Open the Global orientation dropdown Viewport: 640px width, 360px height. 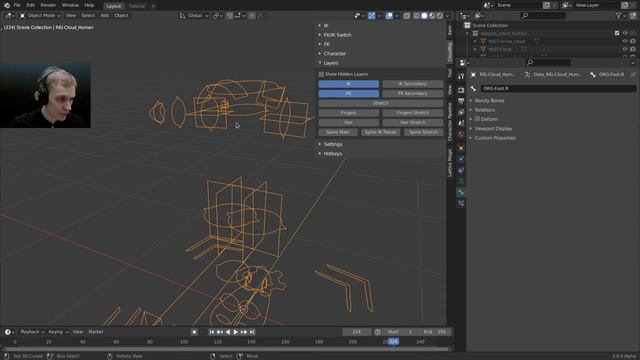[194, 16]
